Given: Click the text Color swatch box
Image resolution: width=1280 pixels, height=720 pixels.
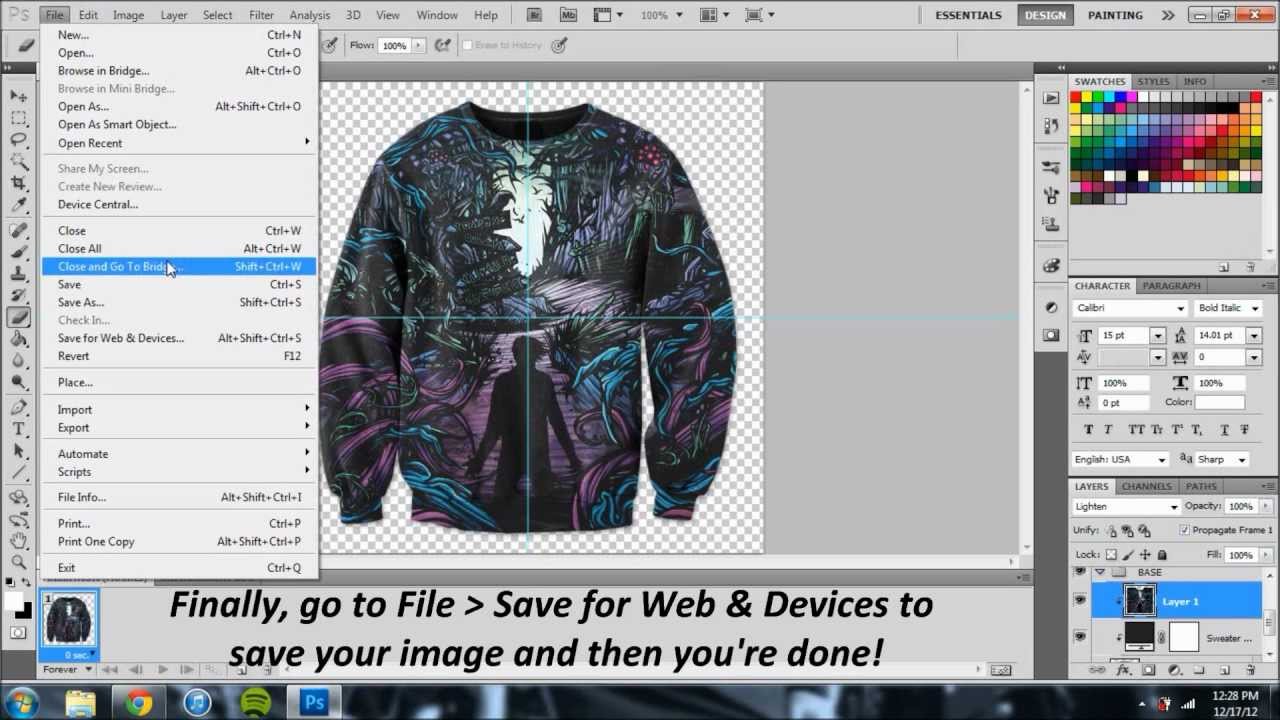Looking at the screenshot, I should coord(1220,402).
